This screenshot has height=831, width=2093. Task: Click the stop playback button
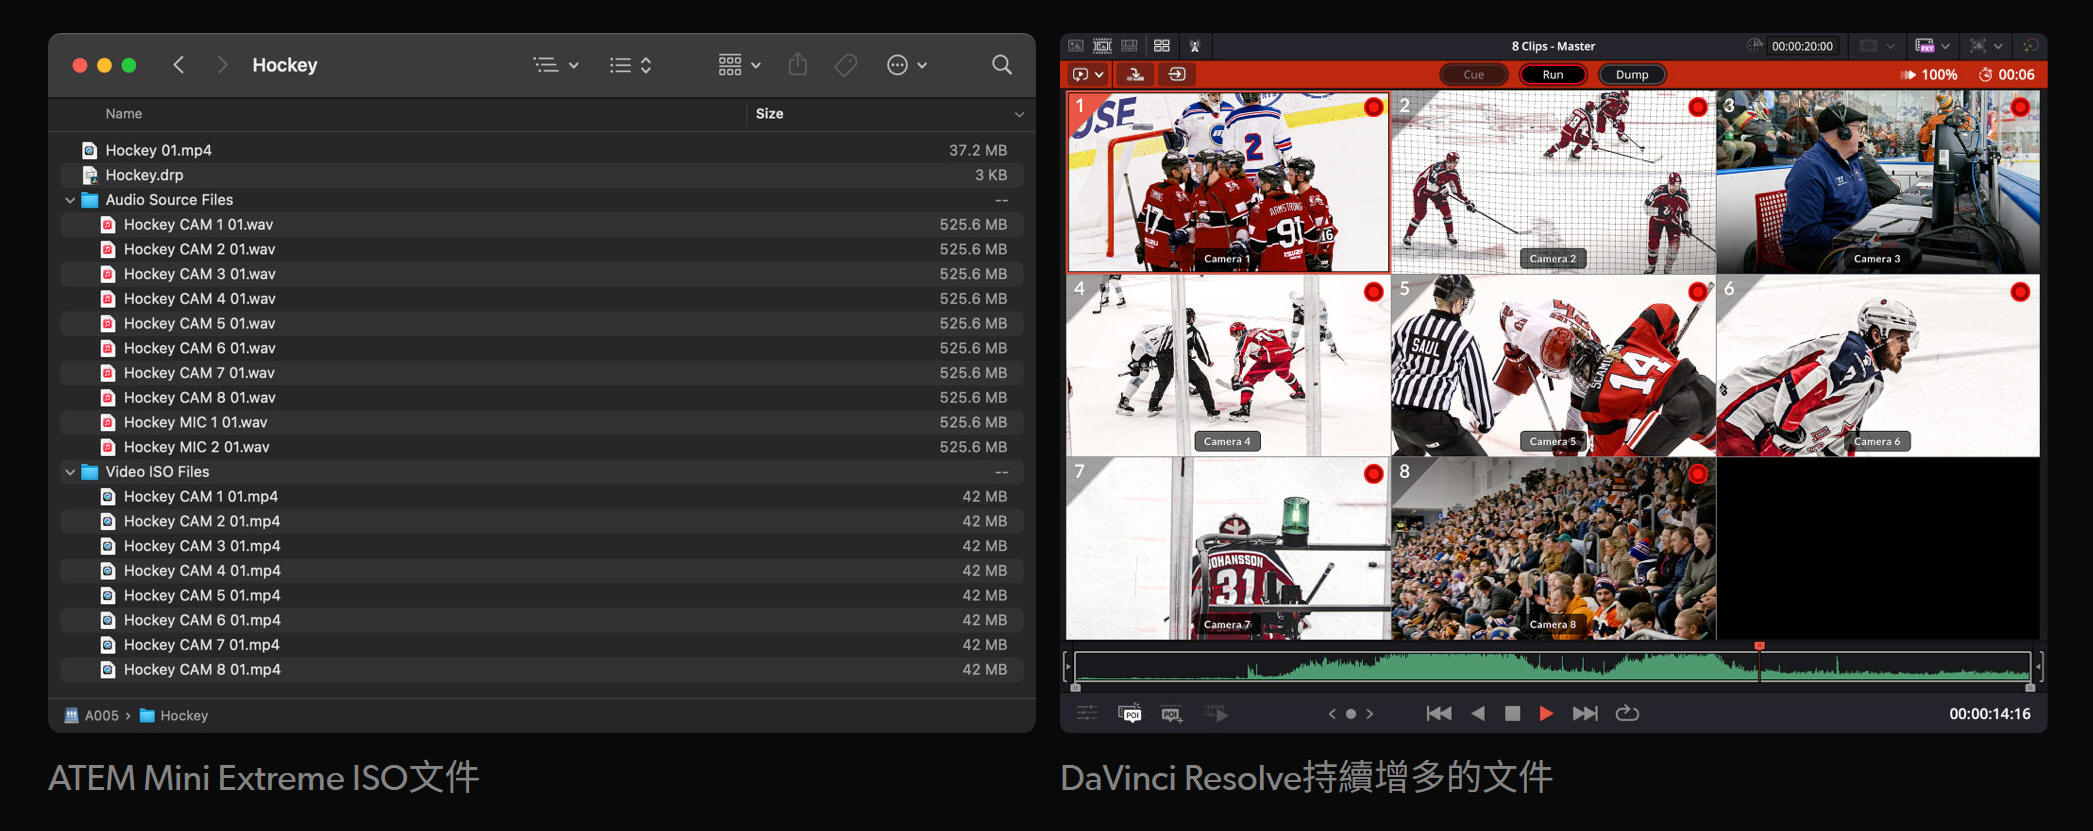[x=1512, y=713]
